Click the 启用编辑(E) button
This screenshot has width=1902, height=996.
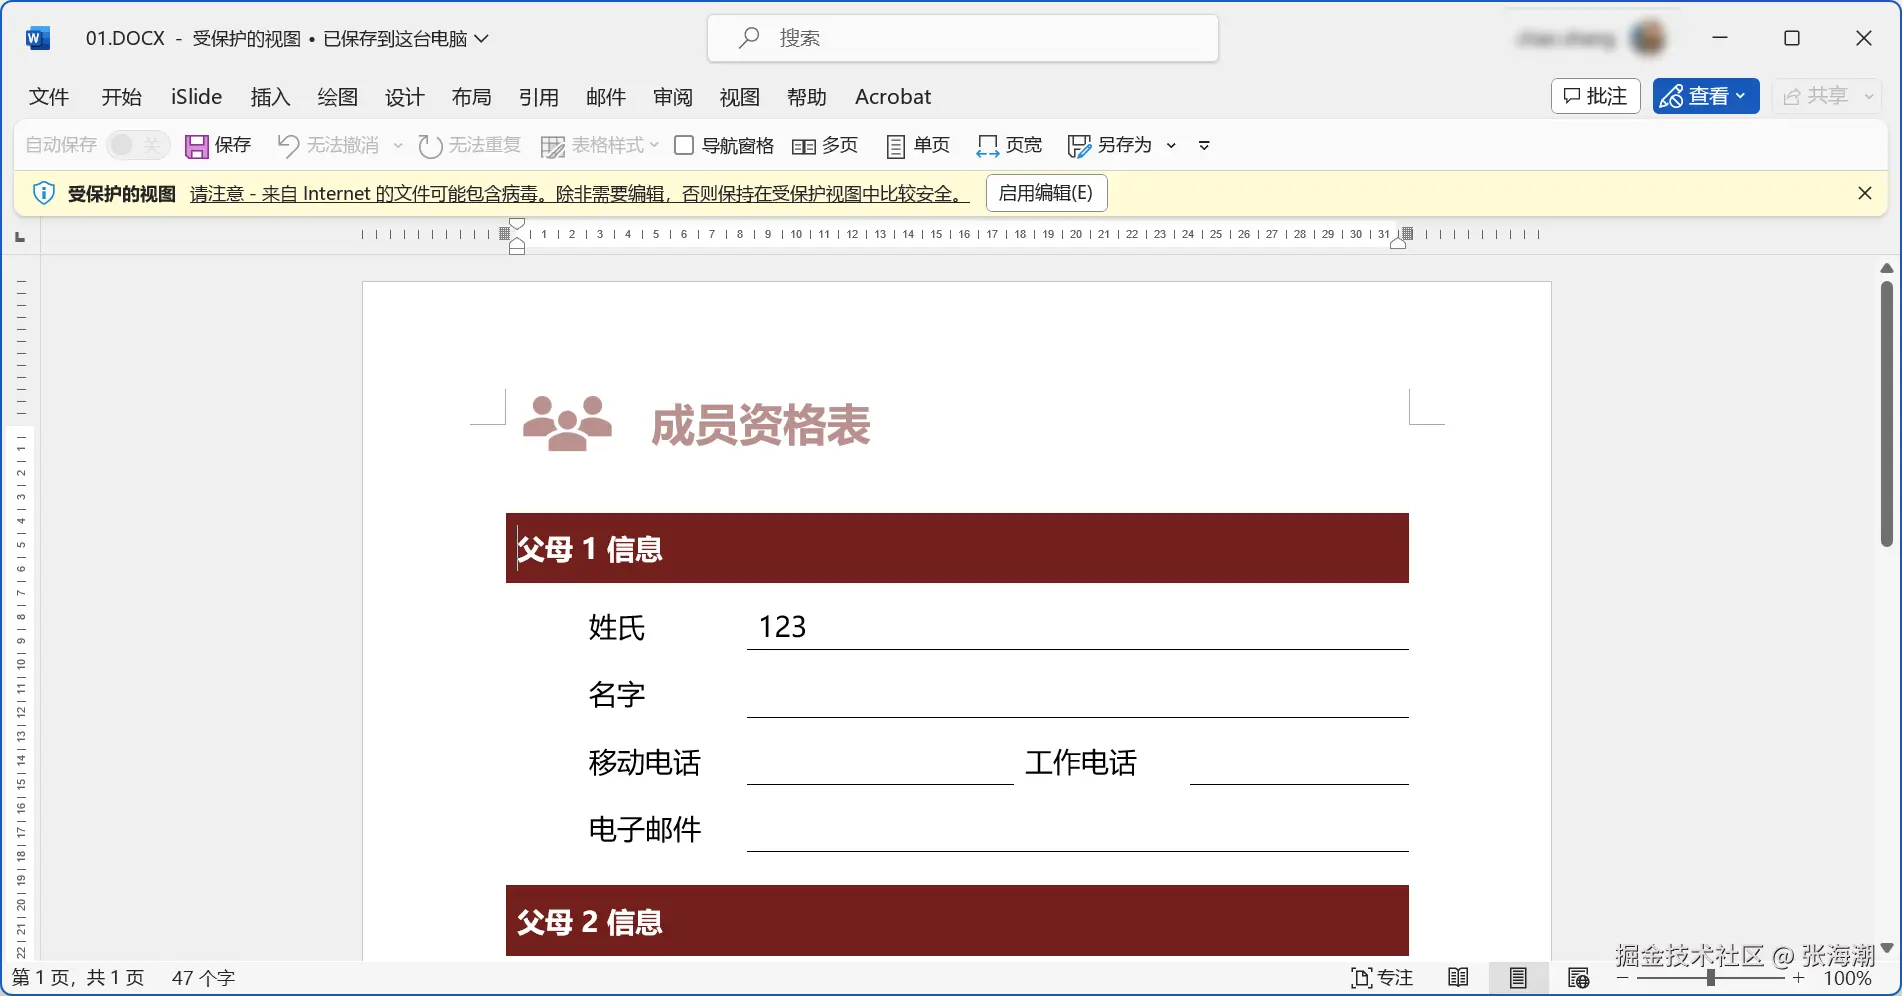(x=1046, y=192)
